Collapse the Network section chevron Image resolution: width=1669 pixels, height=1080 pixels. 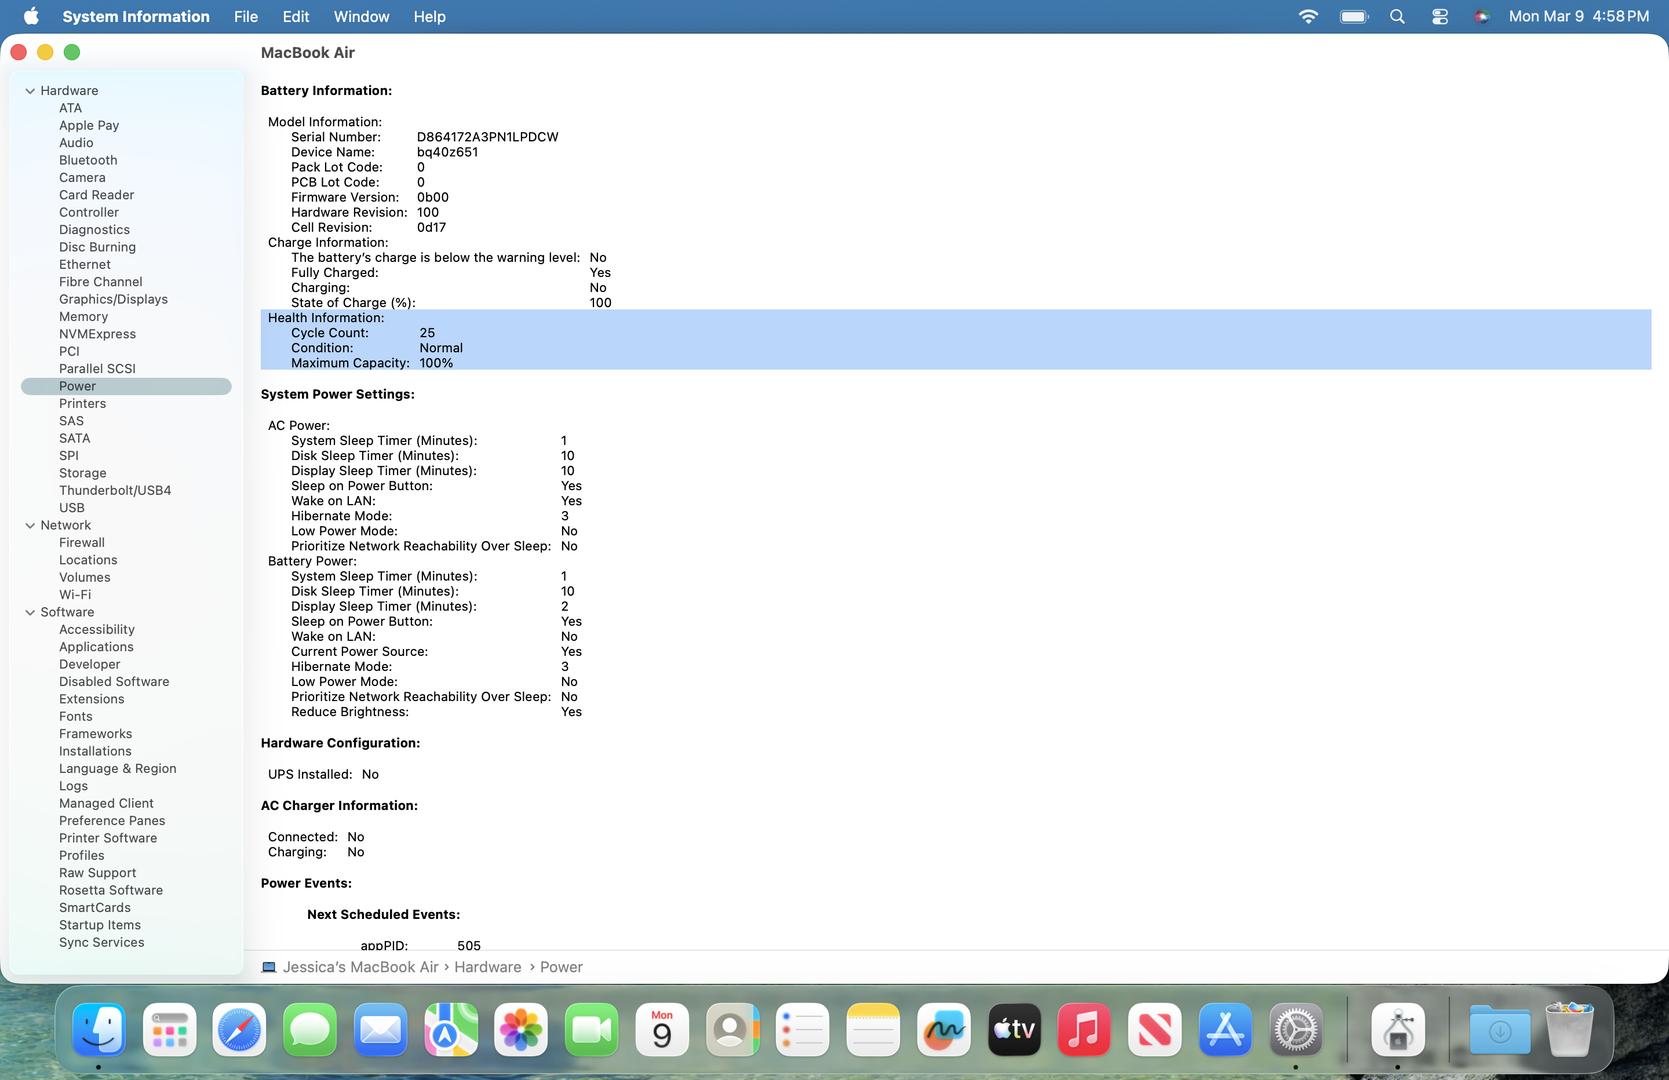coord(30,526)
